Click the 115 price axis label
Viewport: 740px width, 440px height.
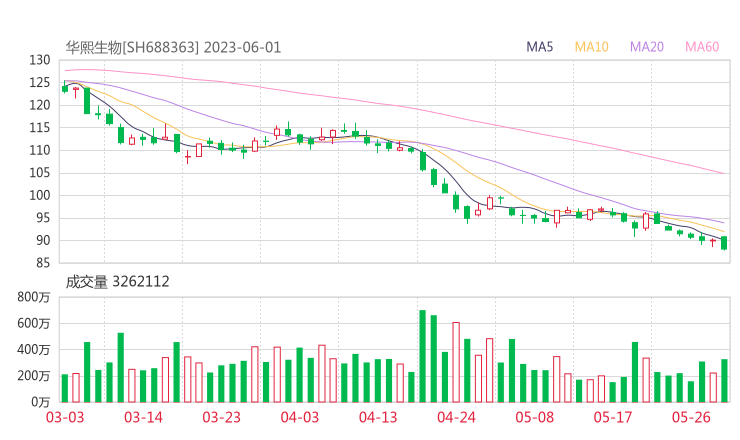coord(40,128)
